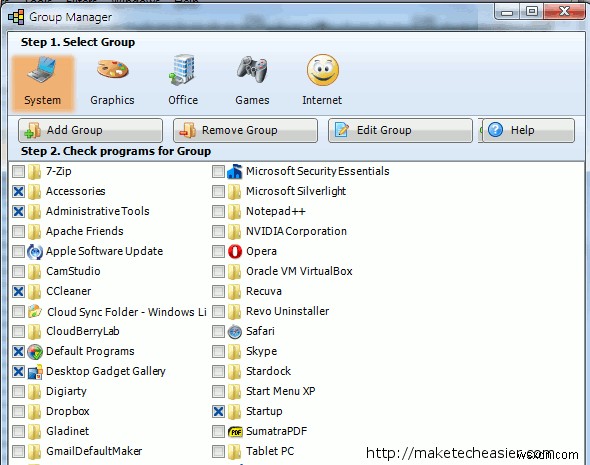
Task: Click the Gladinet folder icon
Action: 34,432
